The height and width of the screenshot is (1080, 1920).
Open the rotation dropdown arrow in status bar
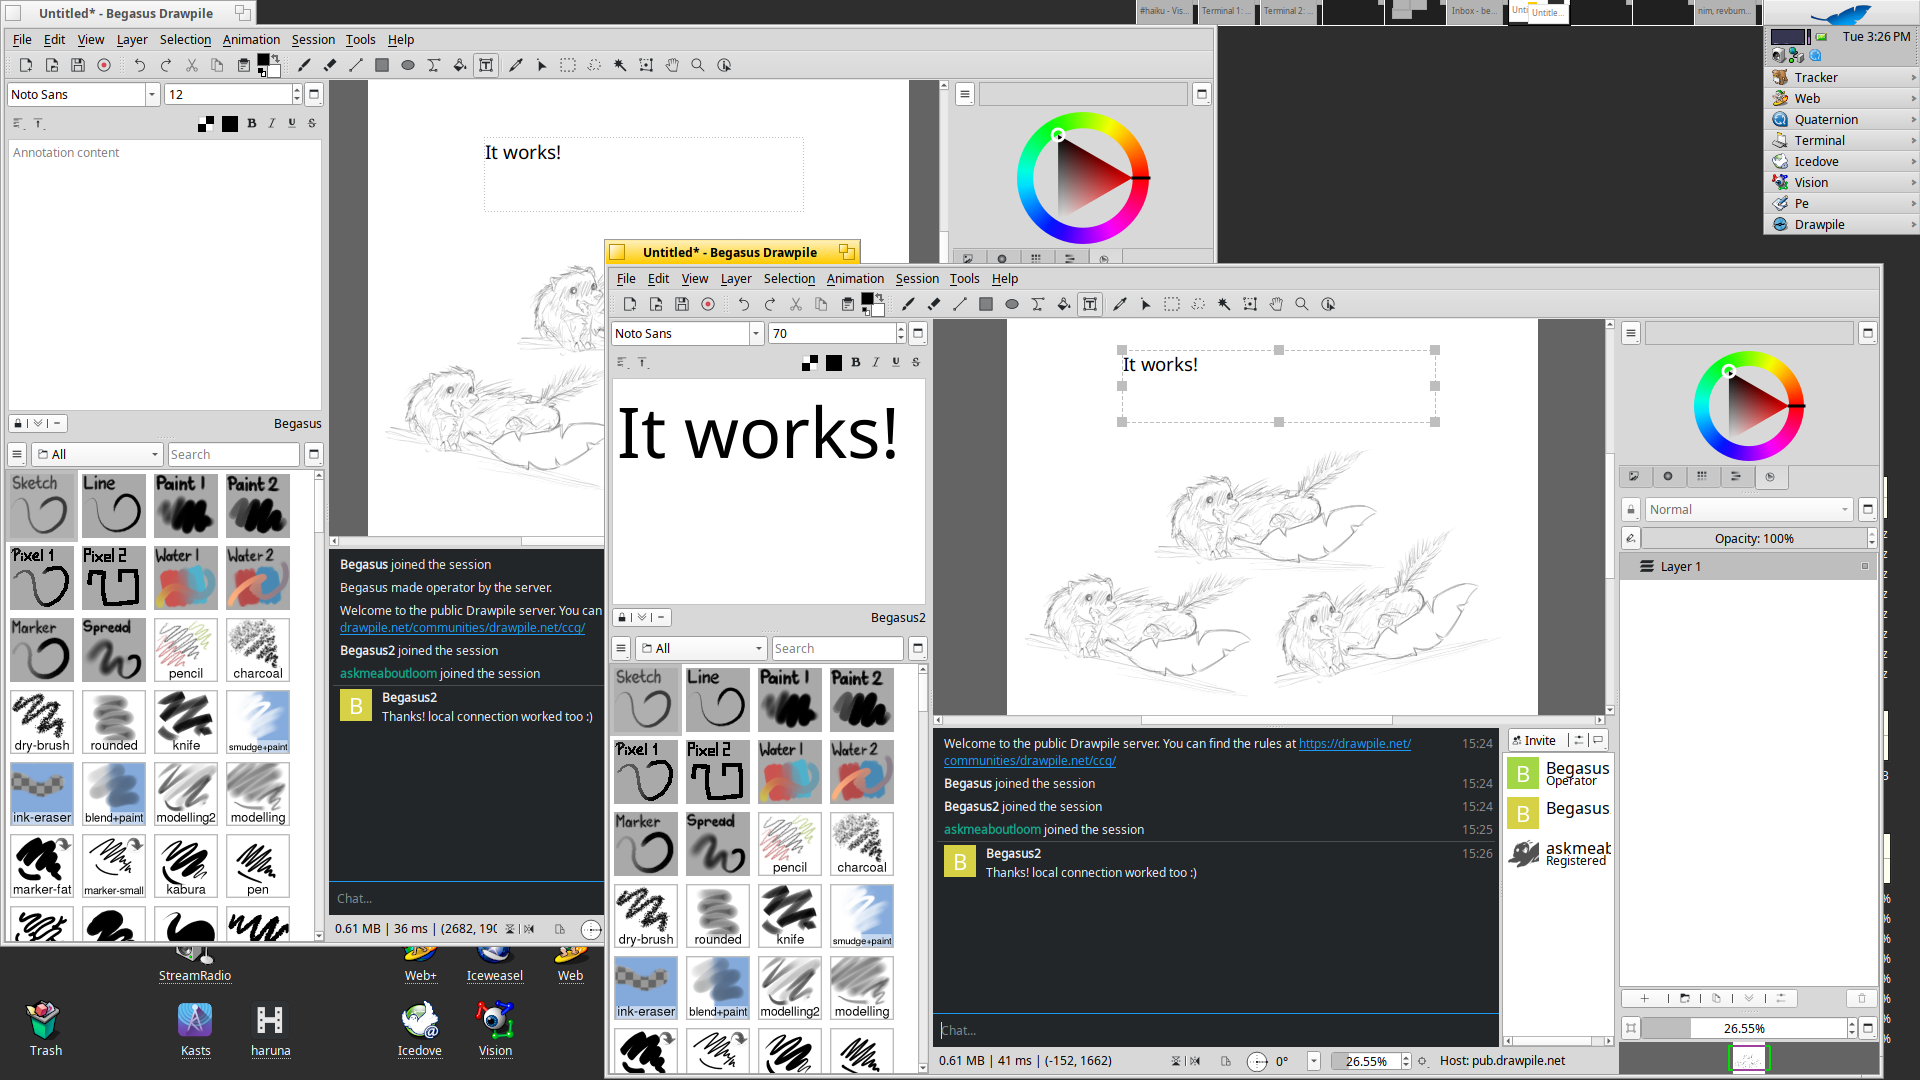pos(1313,1062)
